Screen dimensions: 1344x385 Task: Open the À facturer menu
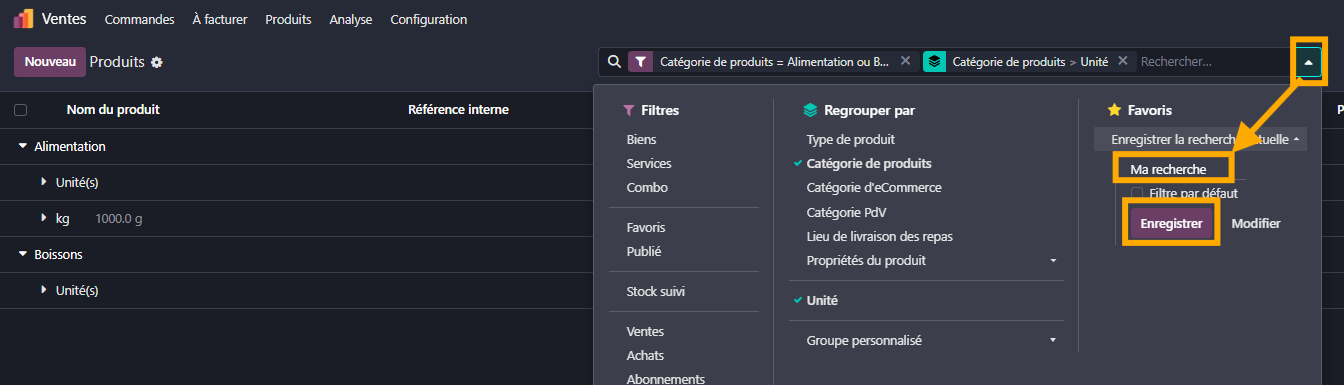click(x=220, y=19)
